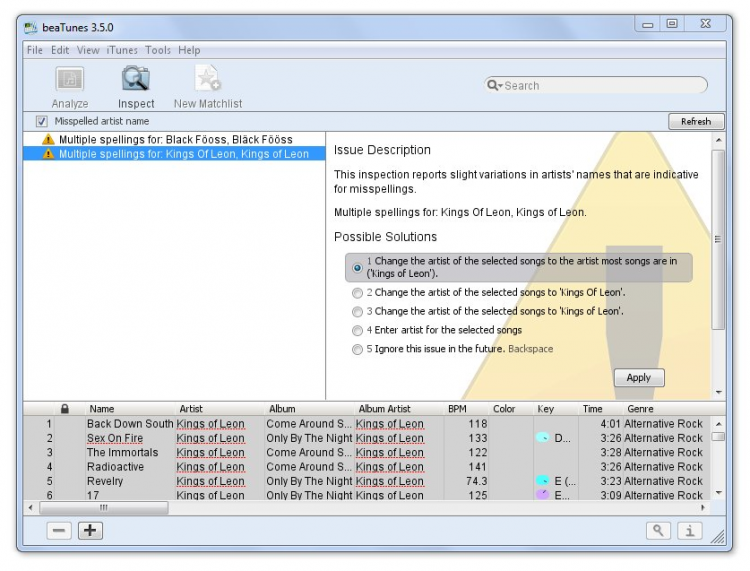
Task: Click the horizontal scrollbar thumb in song table
Action: [x=104, y=507]
